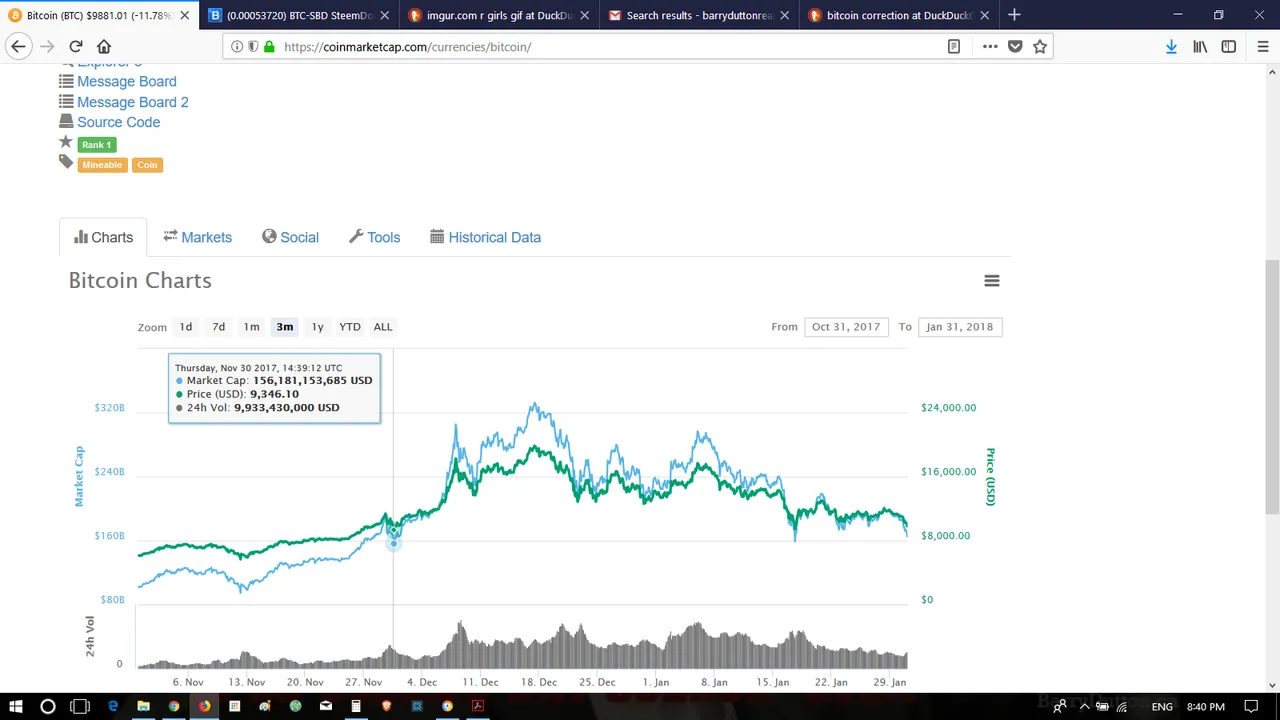This screenshot has width=1280, height=720.
Task: Open the notification action center
Action: (x=1251, y=706)
